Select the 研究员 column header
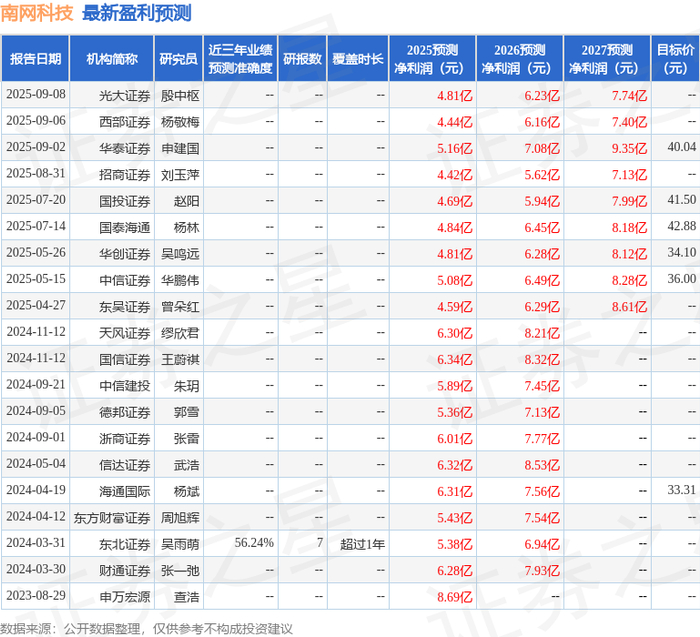This screenshot has width=700, height=637. pos(179,59)
